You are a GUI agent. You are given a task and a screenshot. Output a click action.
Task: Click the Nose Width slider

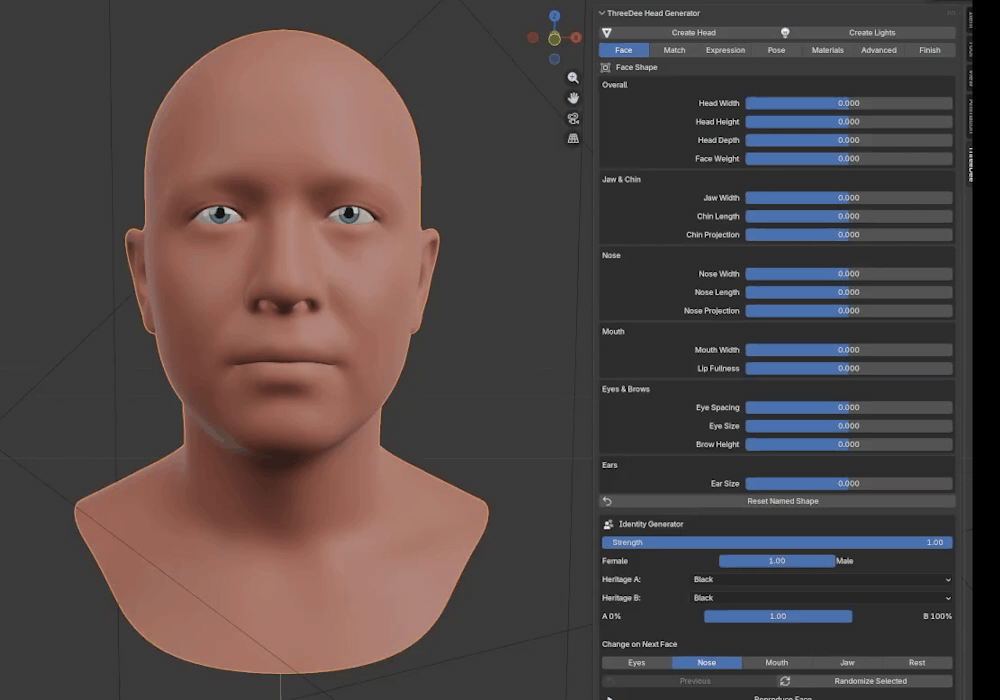849,273
